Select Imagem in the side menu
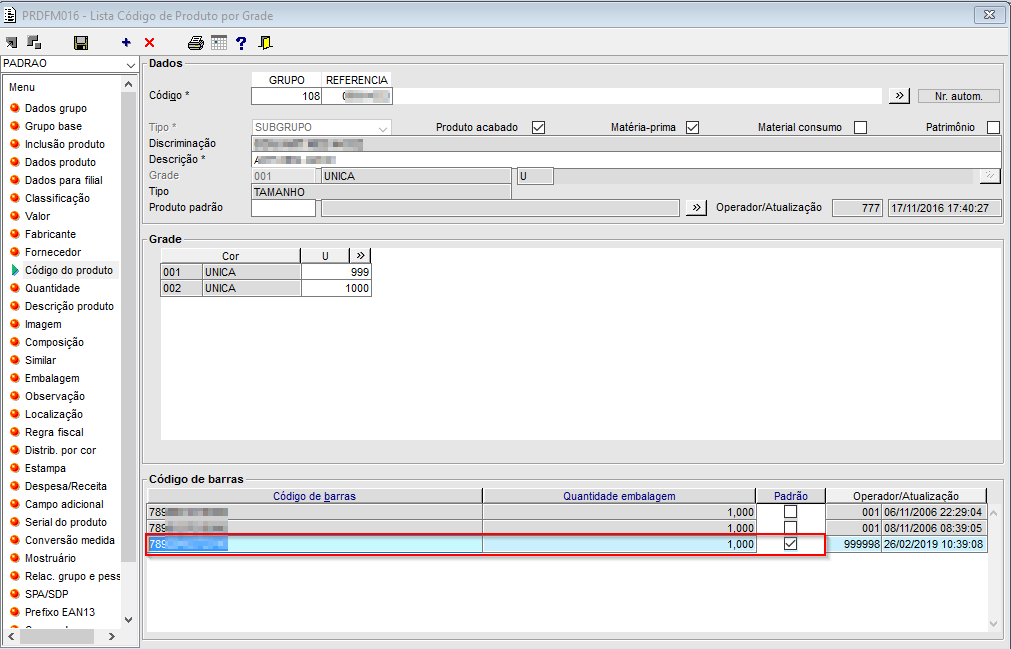Screen dimensions: 1011x649 [x=43, y=325]
